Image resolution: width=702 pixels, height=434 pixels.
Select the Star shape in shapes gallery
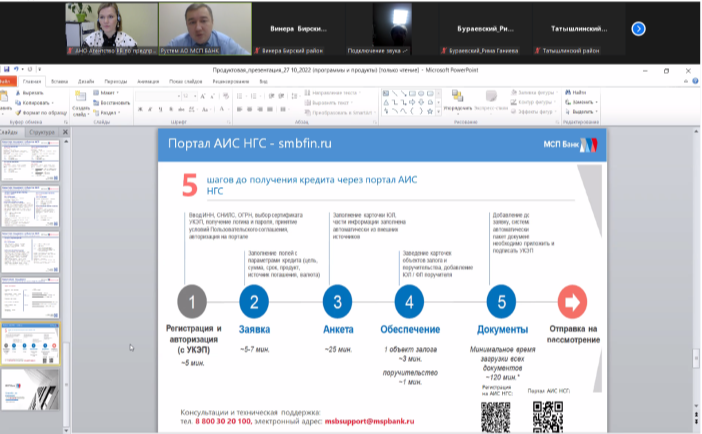point(430,111)
